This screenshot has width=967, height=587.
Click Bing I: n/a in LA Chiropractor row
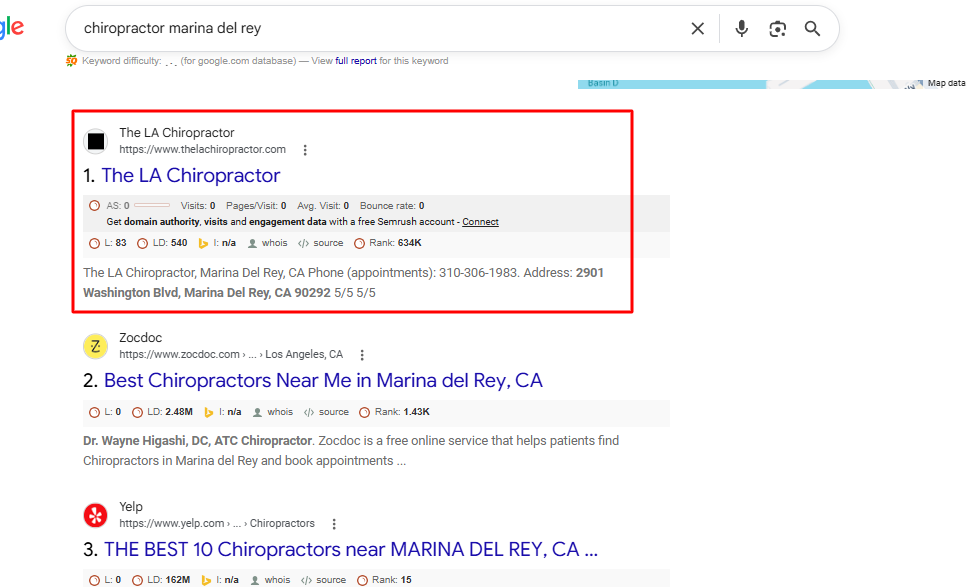[217, 243]
